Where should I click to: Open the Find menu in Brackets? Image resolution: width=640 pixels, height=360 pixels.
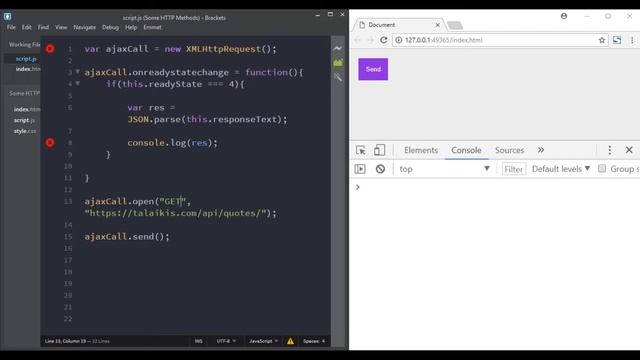click(x=43, y=27)
